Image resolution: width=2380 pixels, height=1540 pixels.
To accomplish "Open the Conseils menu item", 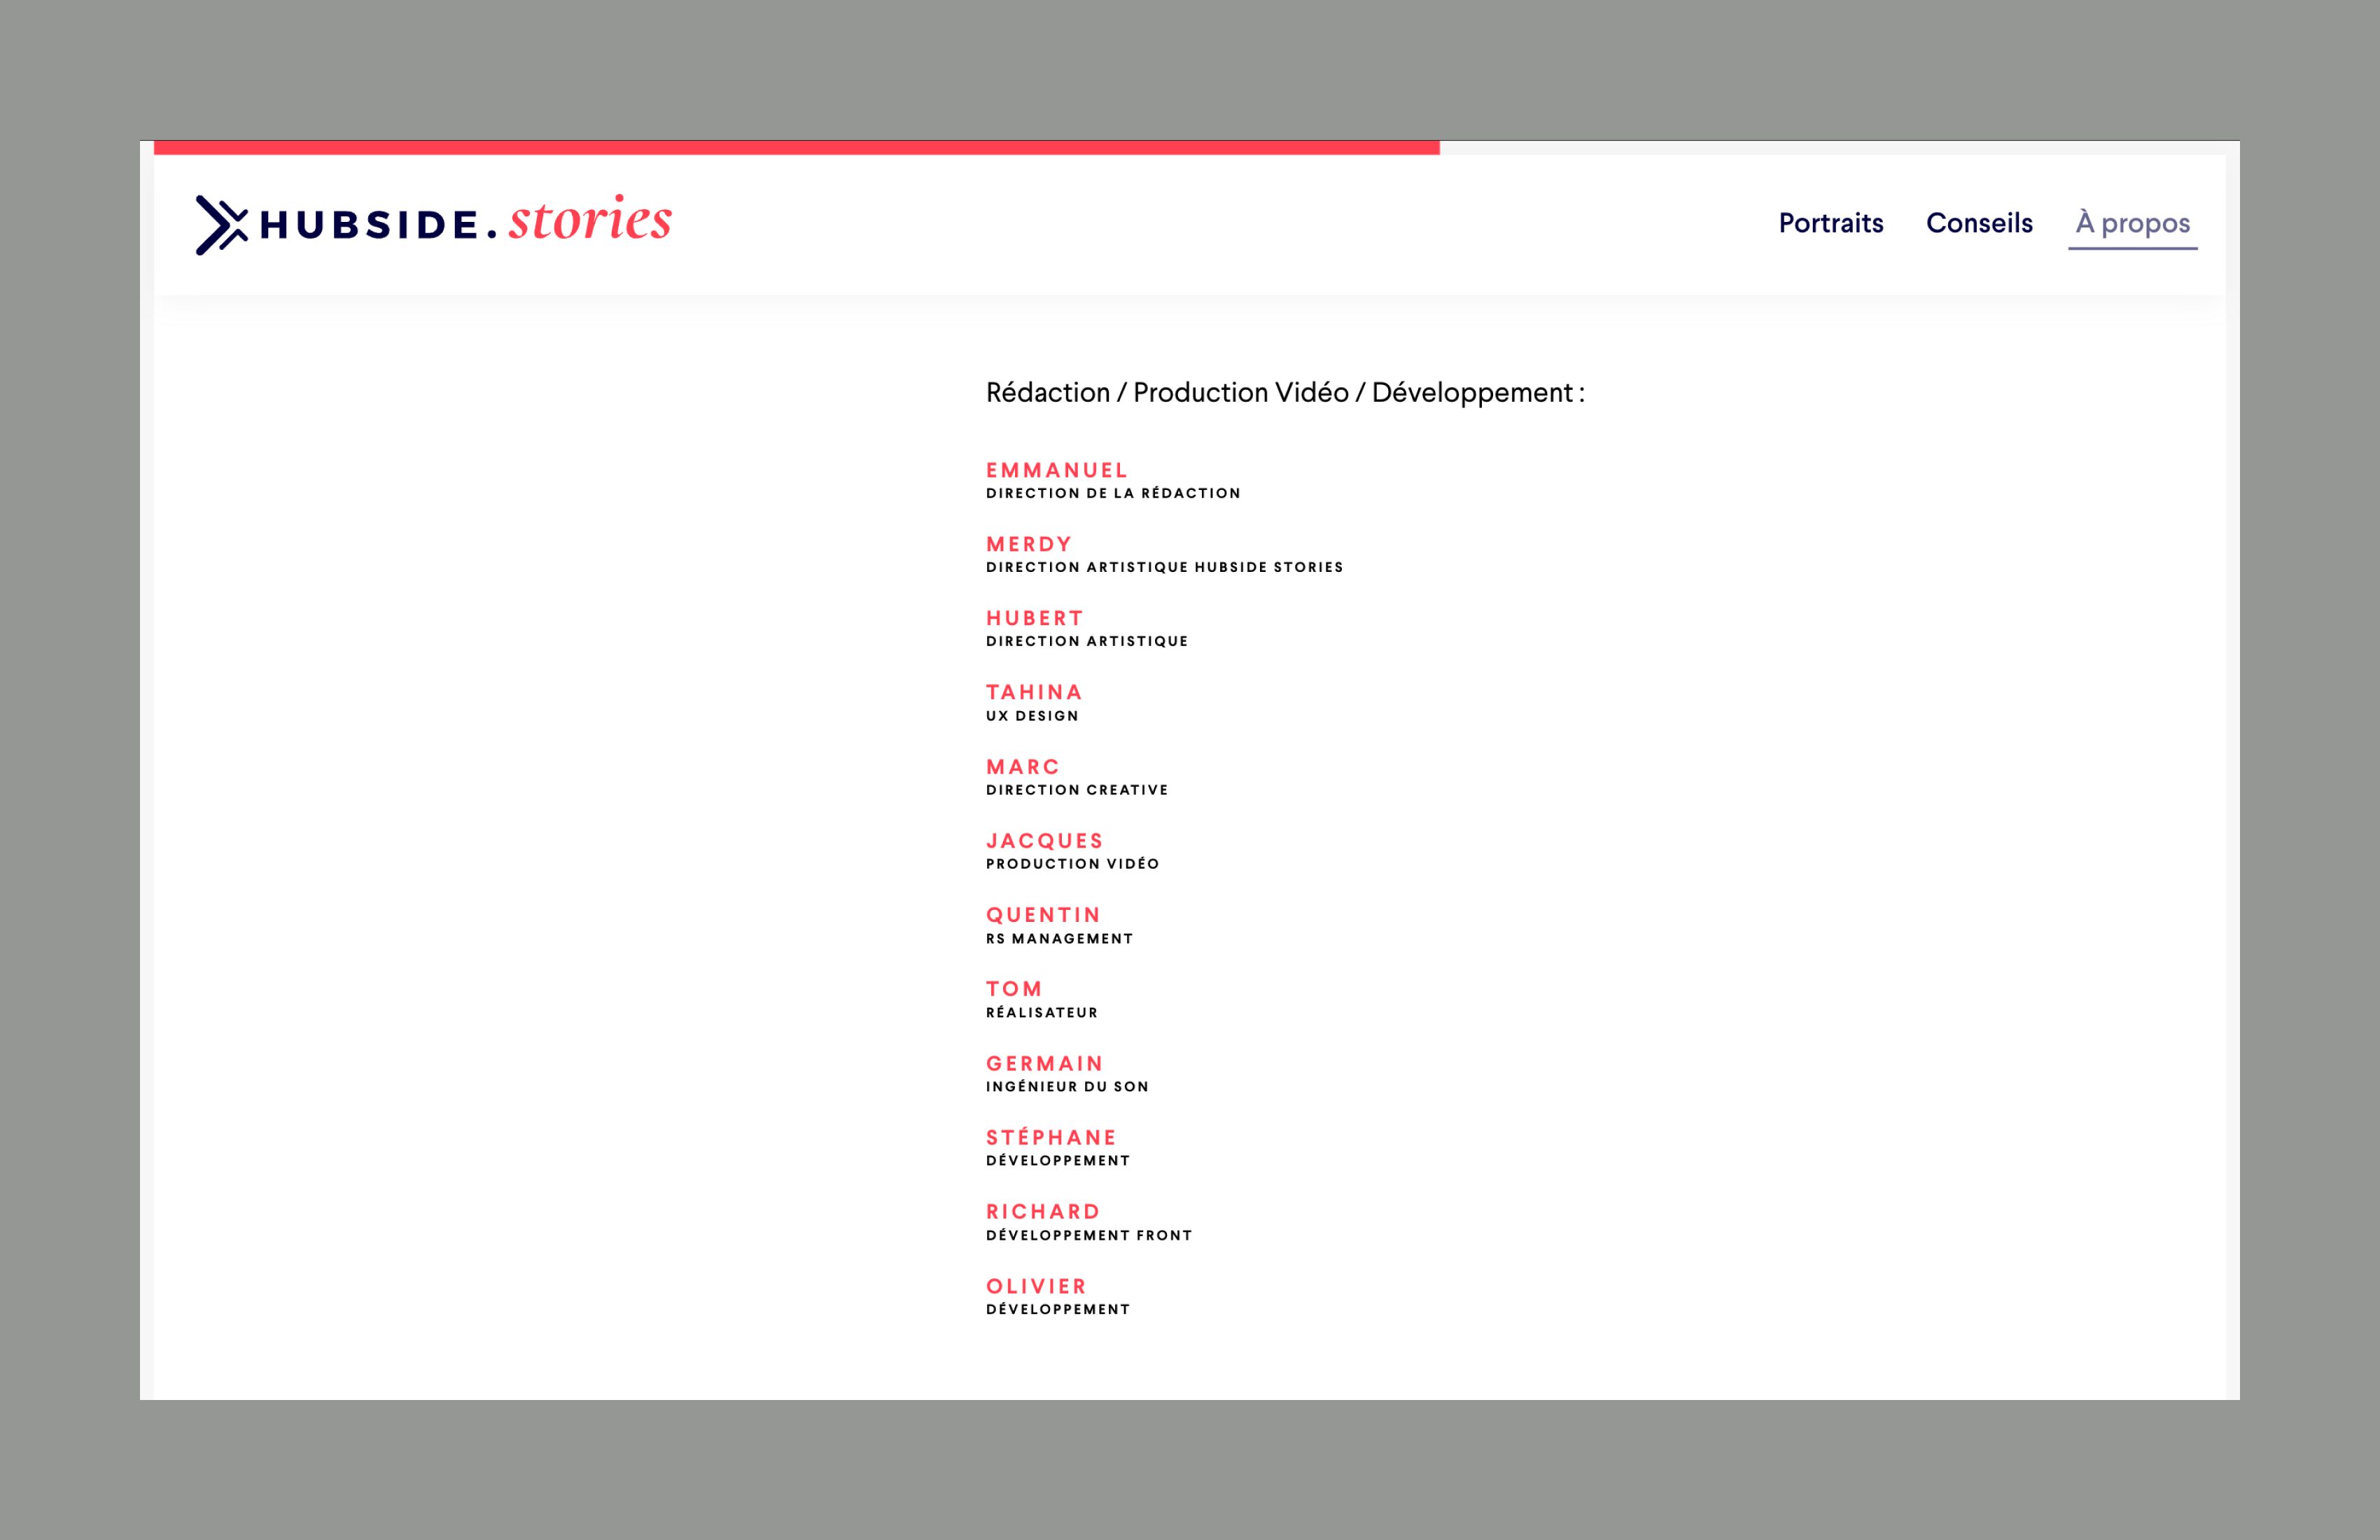I will coord(1979,223).
